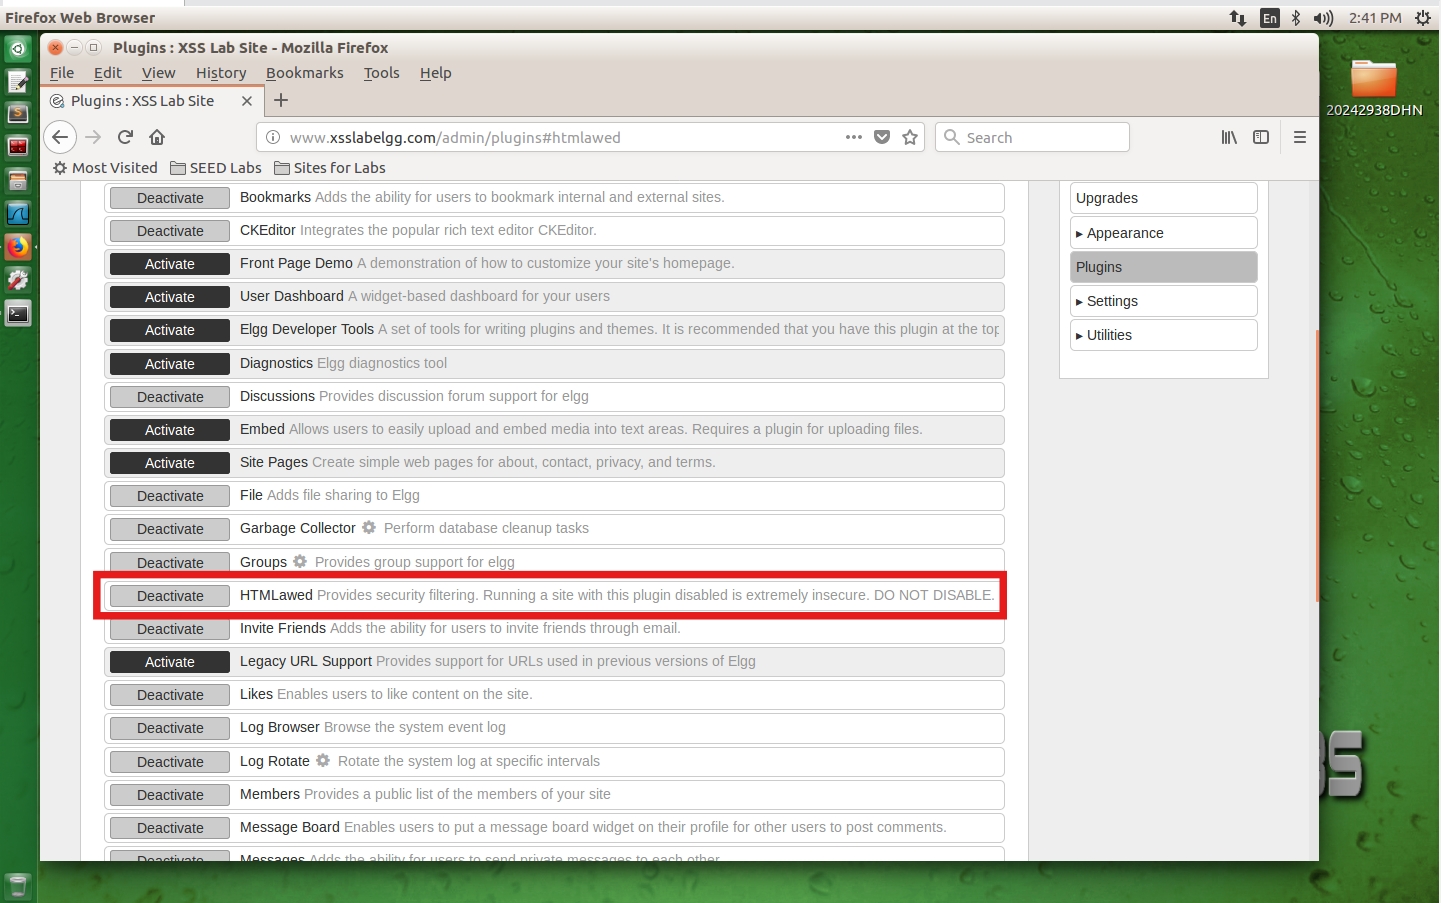Open text editor icon in launcher
The width and height of the screenshot is (1441, 903).
(18, 81)
